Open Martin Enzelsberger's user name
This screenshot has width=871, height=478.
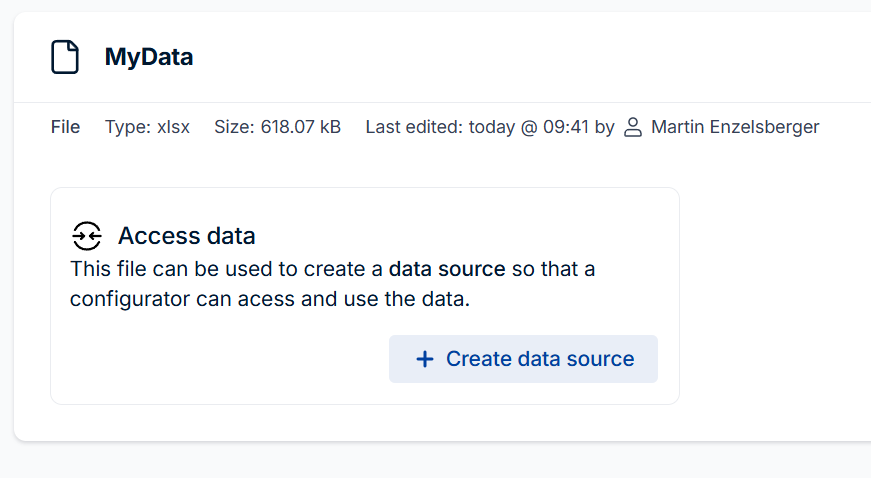[734, 127]
